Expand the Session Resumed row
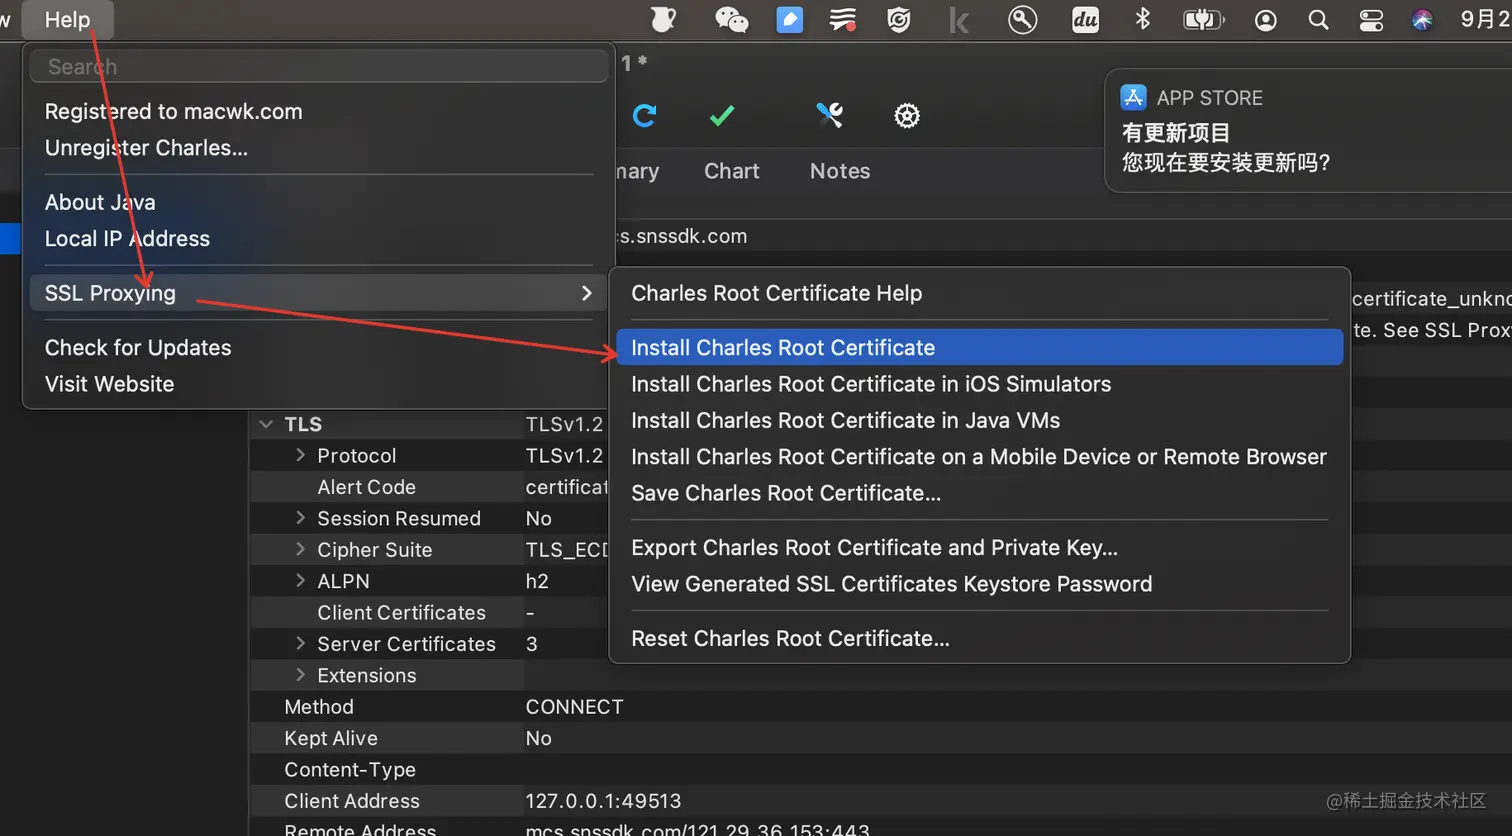This screenshot has width=1512, height=836. [300, 518]
